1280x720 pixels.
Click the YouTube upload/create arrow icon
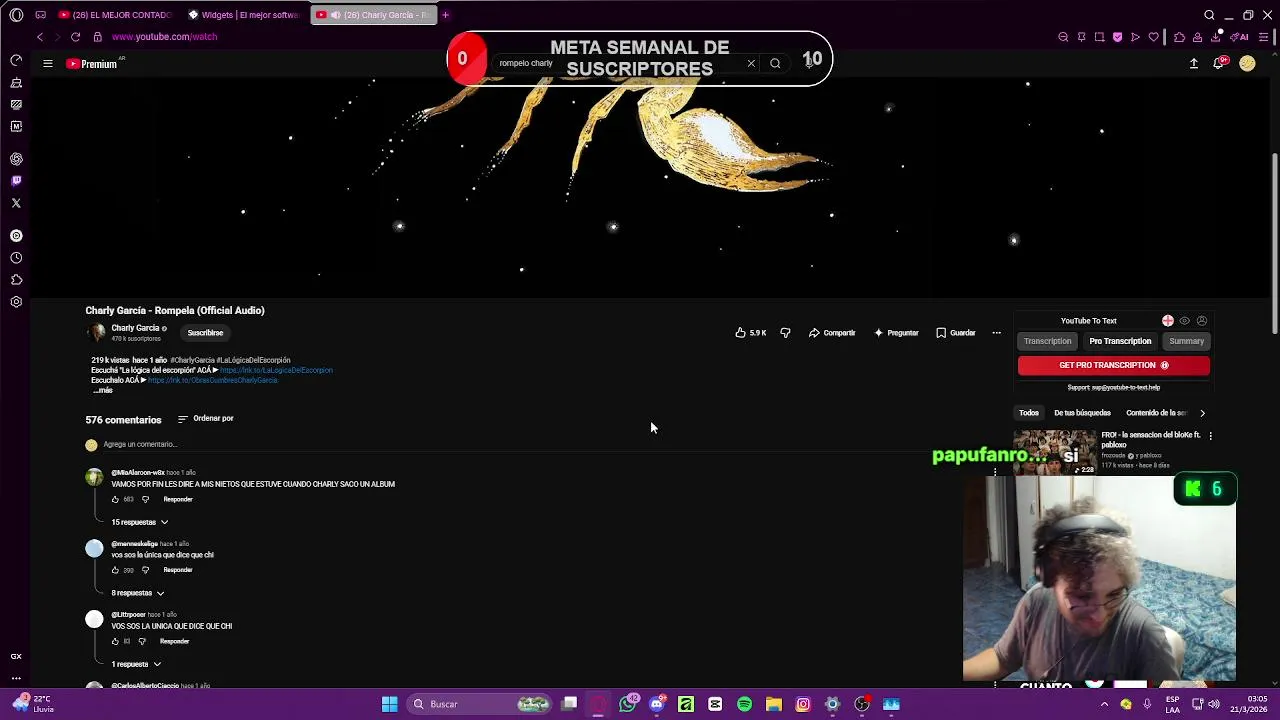tap(1193, 63)
